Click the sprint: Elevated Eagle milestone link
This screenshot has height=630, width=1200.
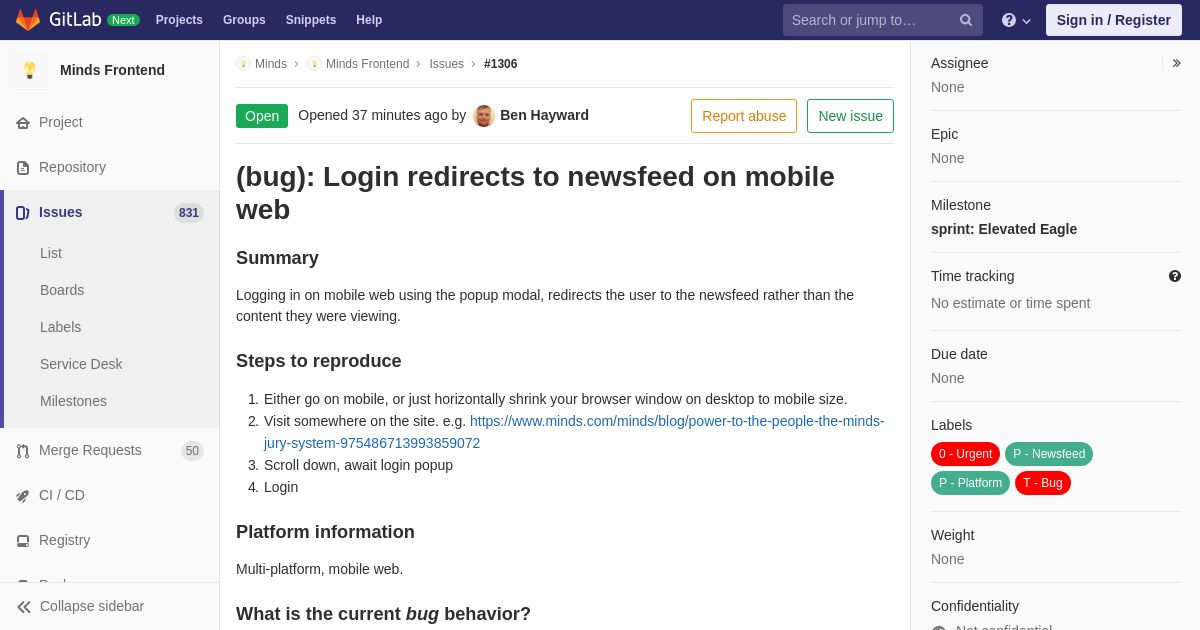point(1004,229)
